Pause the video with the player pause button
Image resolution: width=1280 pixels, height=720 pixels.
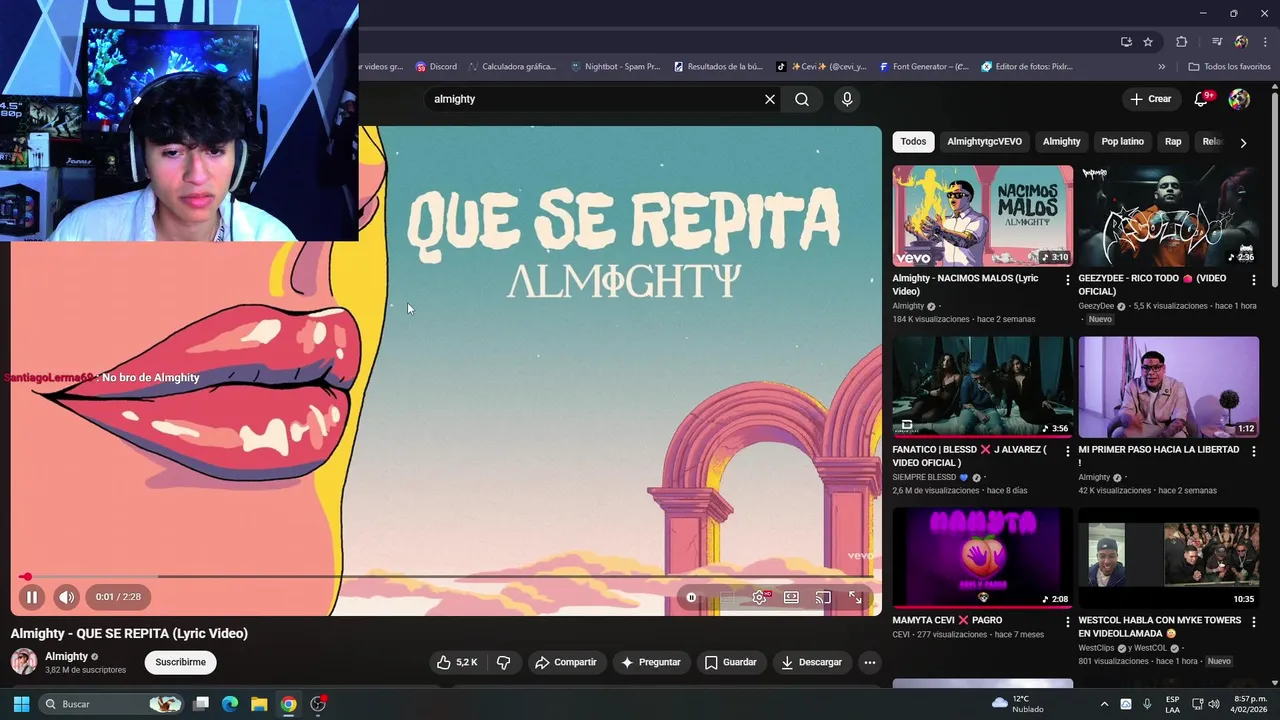click(x=31, y=597)
